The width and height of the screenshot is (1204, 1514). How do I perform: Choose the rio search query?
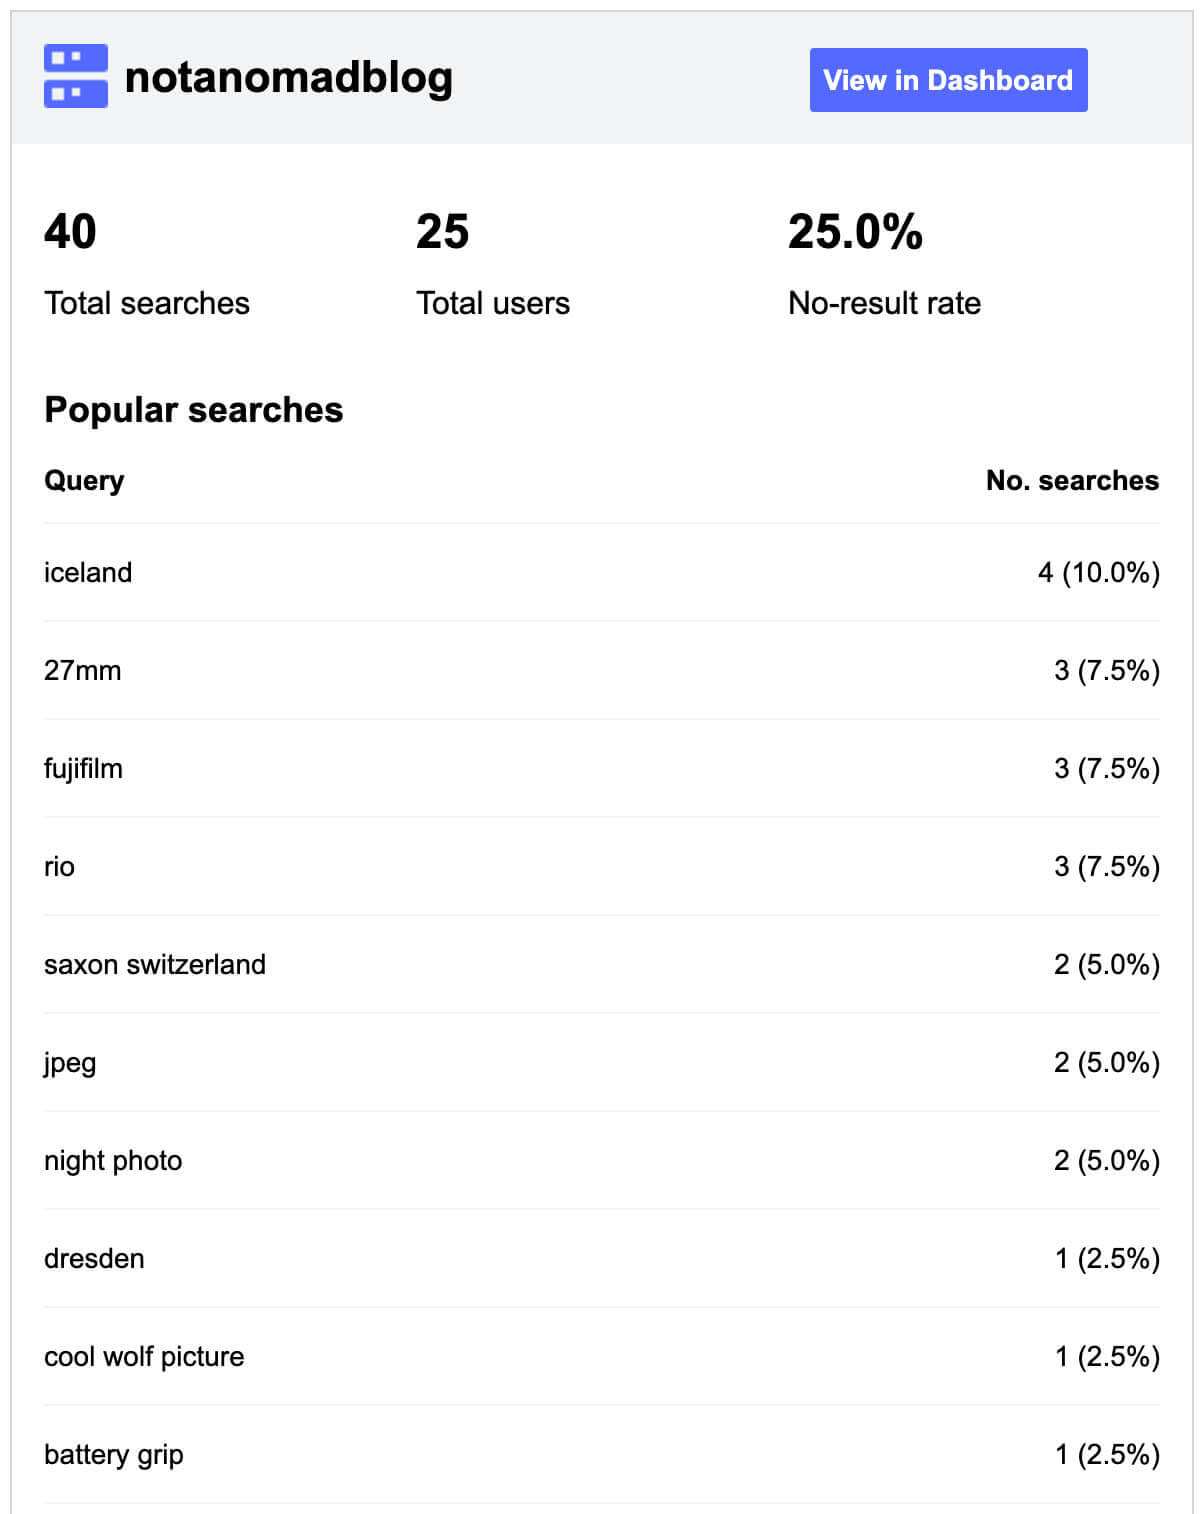[x=59, y=867]
